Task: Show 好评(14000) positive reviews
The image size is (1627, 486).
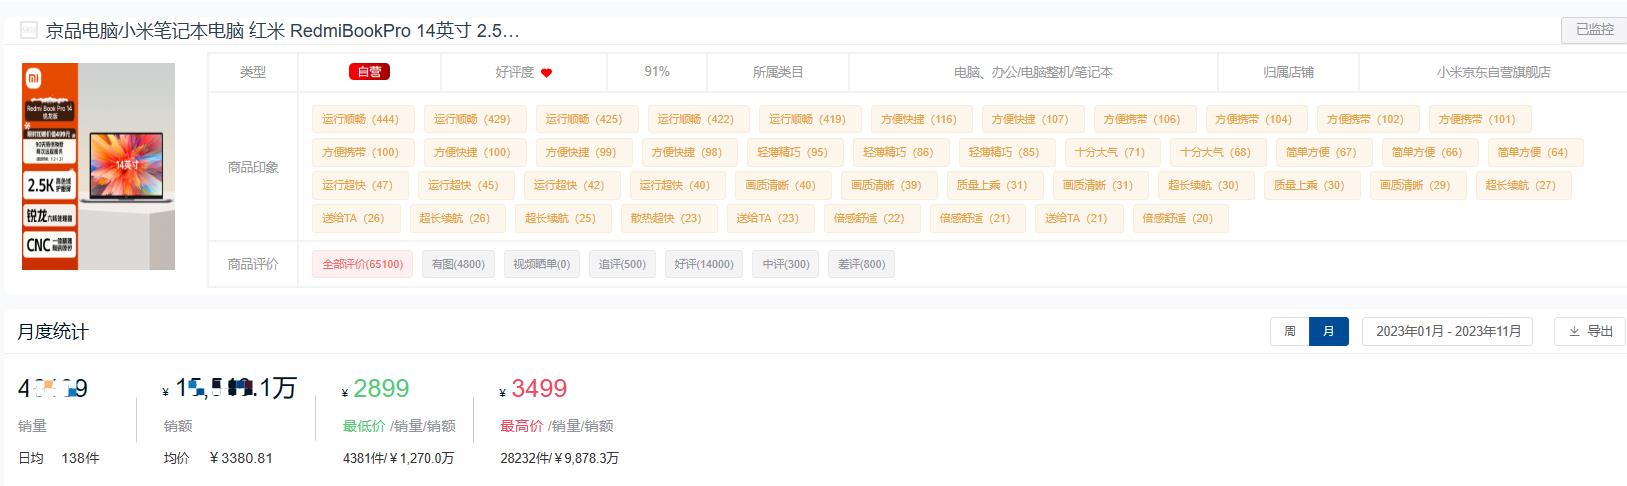Action: coord(704,265)
